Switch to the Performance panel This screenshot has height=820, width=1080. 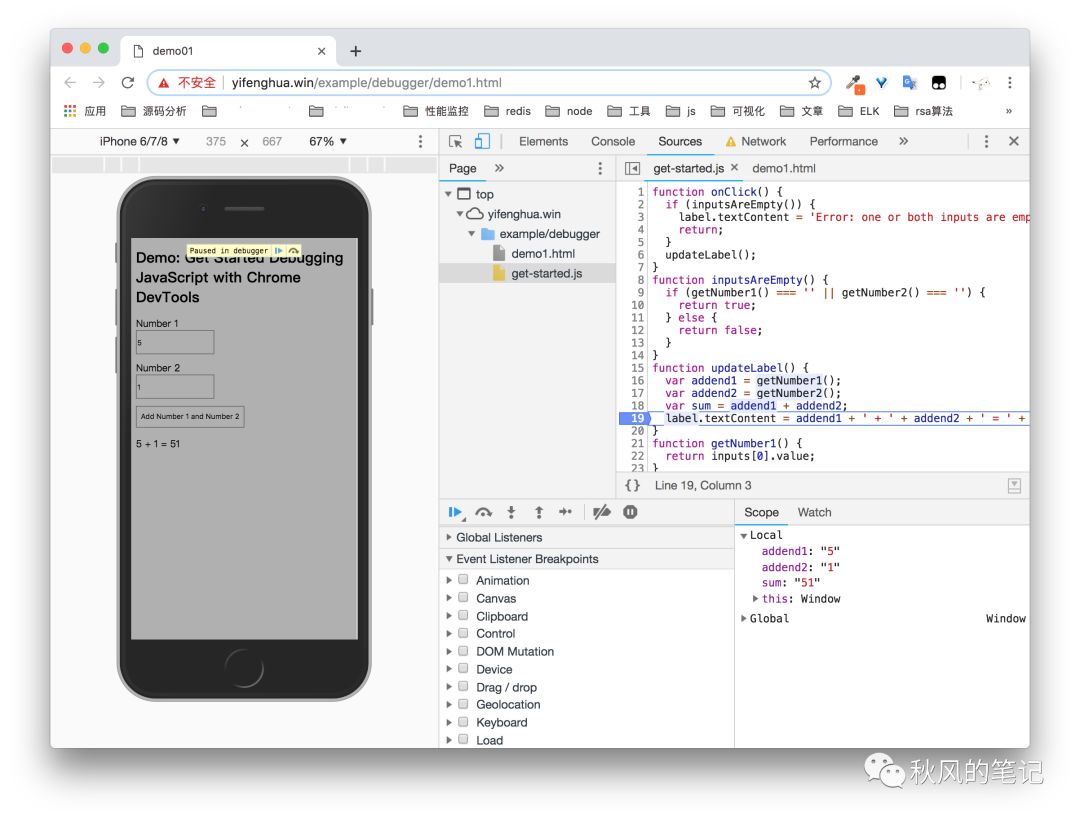click(844, 141)
